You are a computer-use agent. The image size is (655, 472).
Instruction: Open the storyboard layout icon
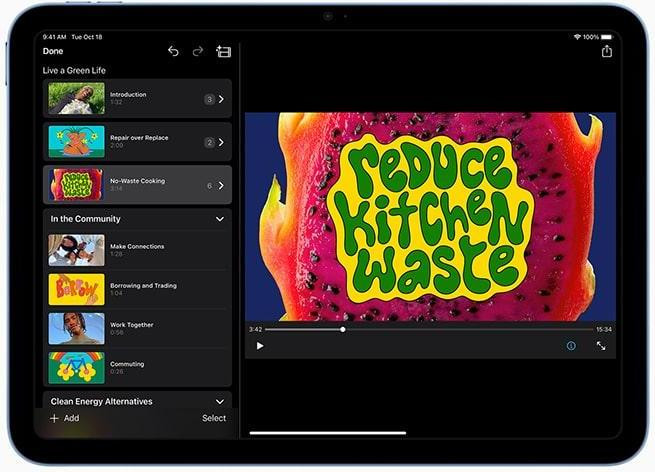point(223,51)
